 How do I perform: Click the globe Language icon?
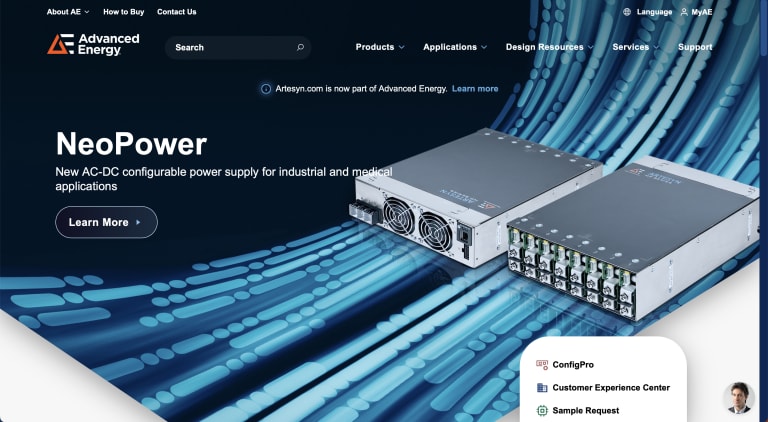coord(626,12)
